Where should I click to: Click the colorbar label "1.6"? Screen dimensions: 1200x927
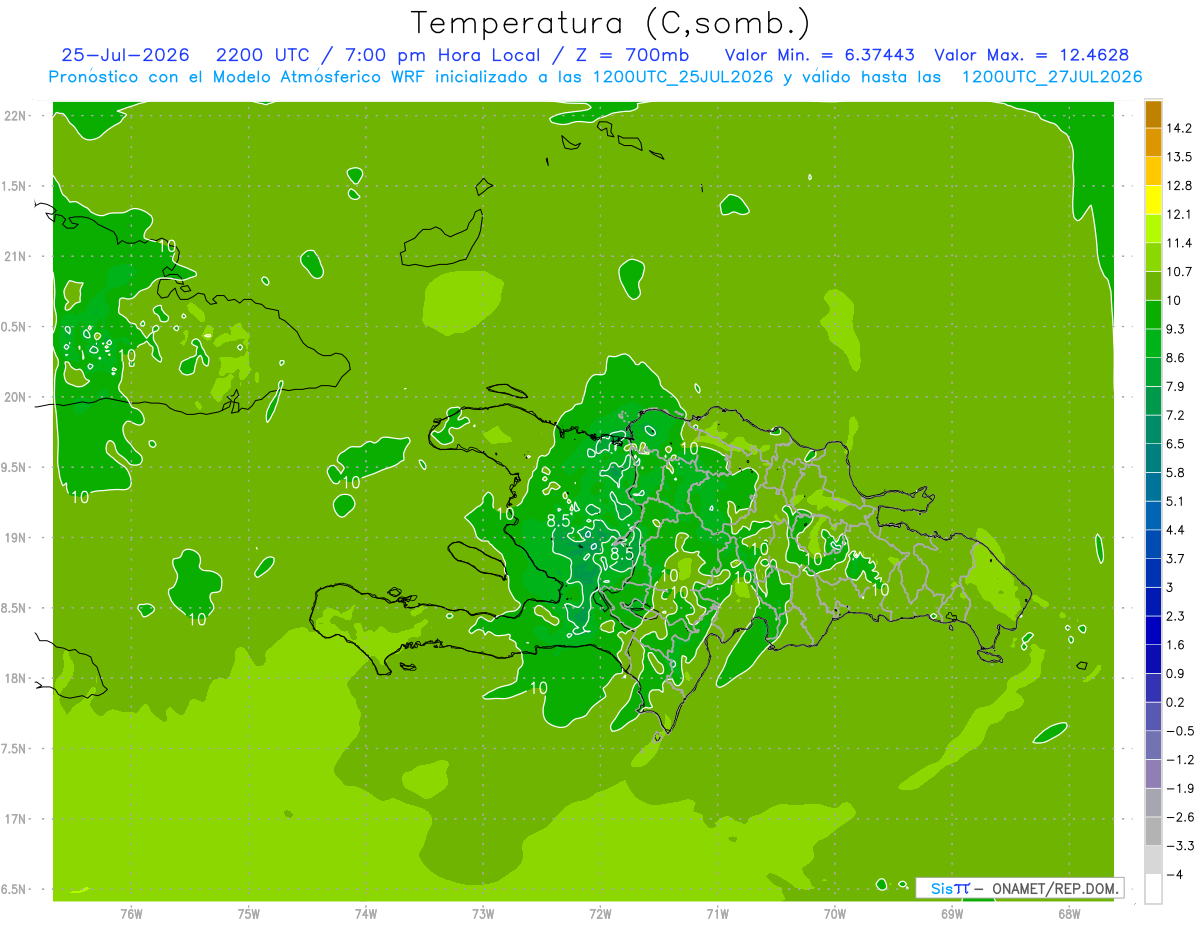point(1176,644)
